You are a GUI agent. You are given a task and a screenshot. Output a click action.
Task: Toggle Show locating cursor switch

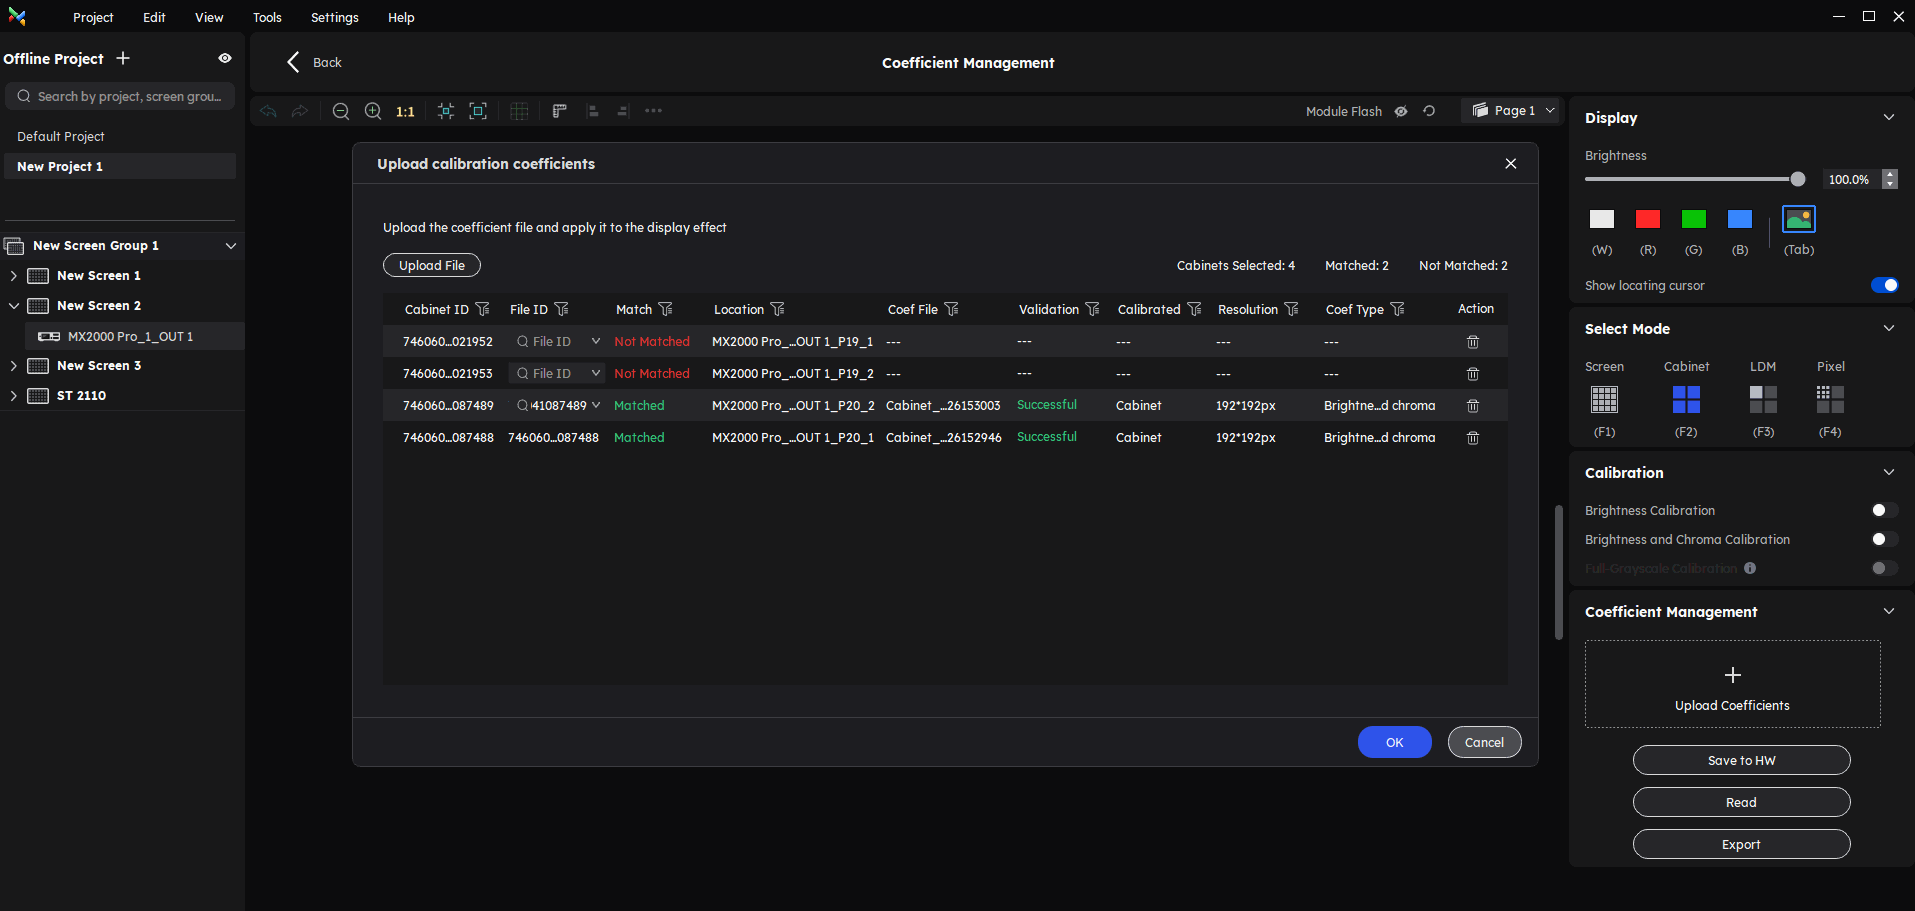pyautogui.click(x=1884, y=285)
